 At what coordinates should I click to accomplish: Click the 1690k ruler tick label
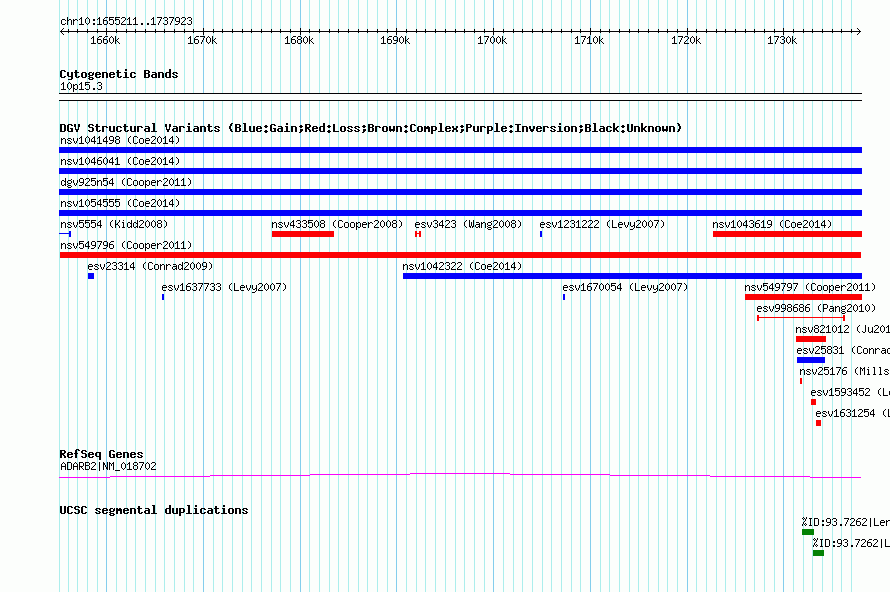point(395,40)
